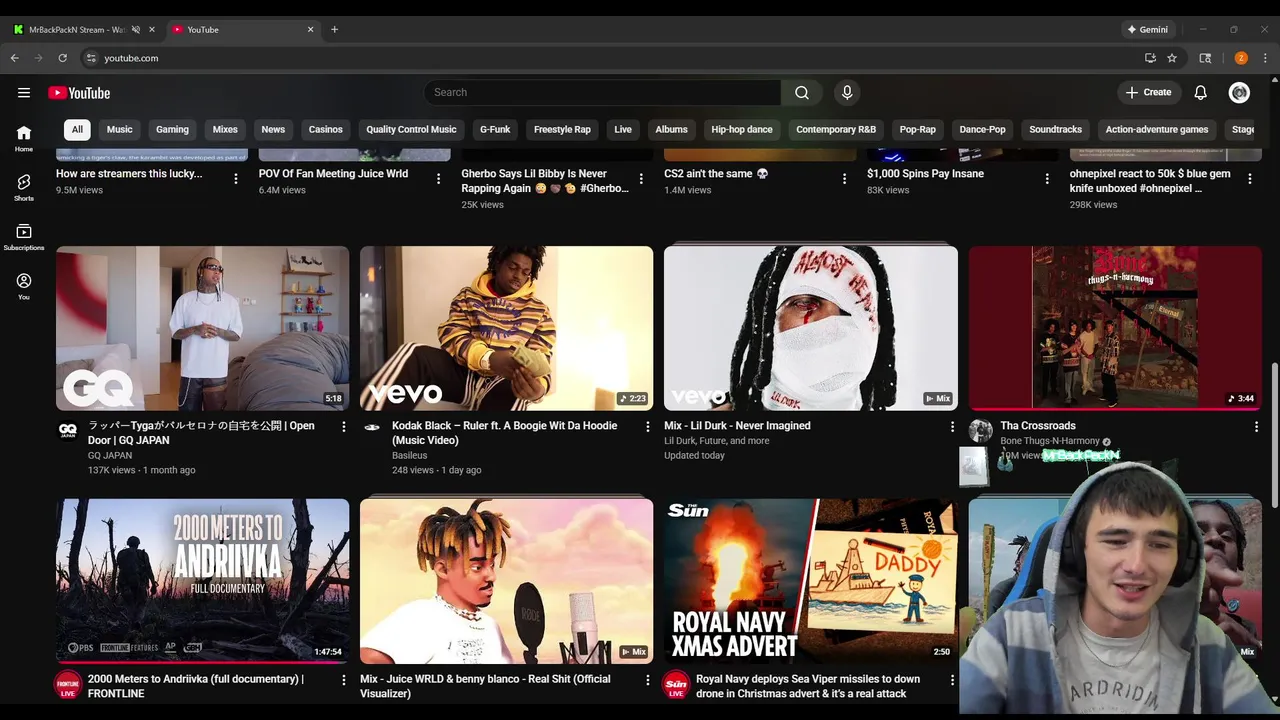Start voice search with microphone icon
This screenshot has width=1280, height=720.
(x=847, y=93)
